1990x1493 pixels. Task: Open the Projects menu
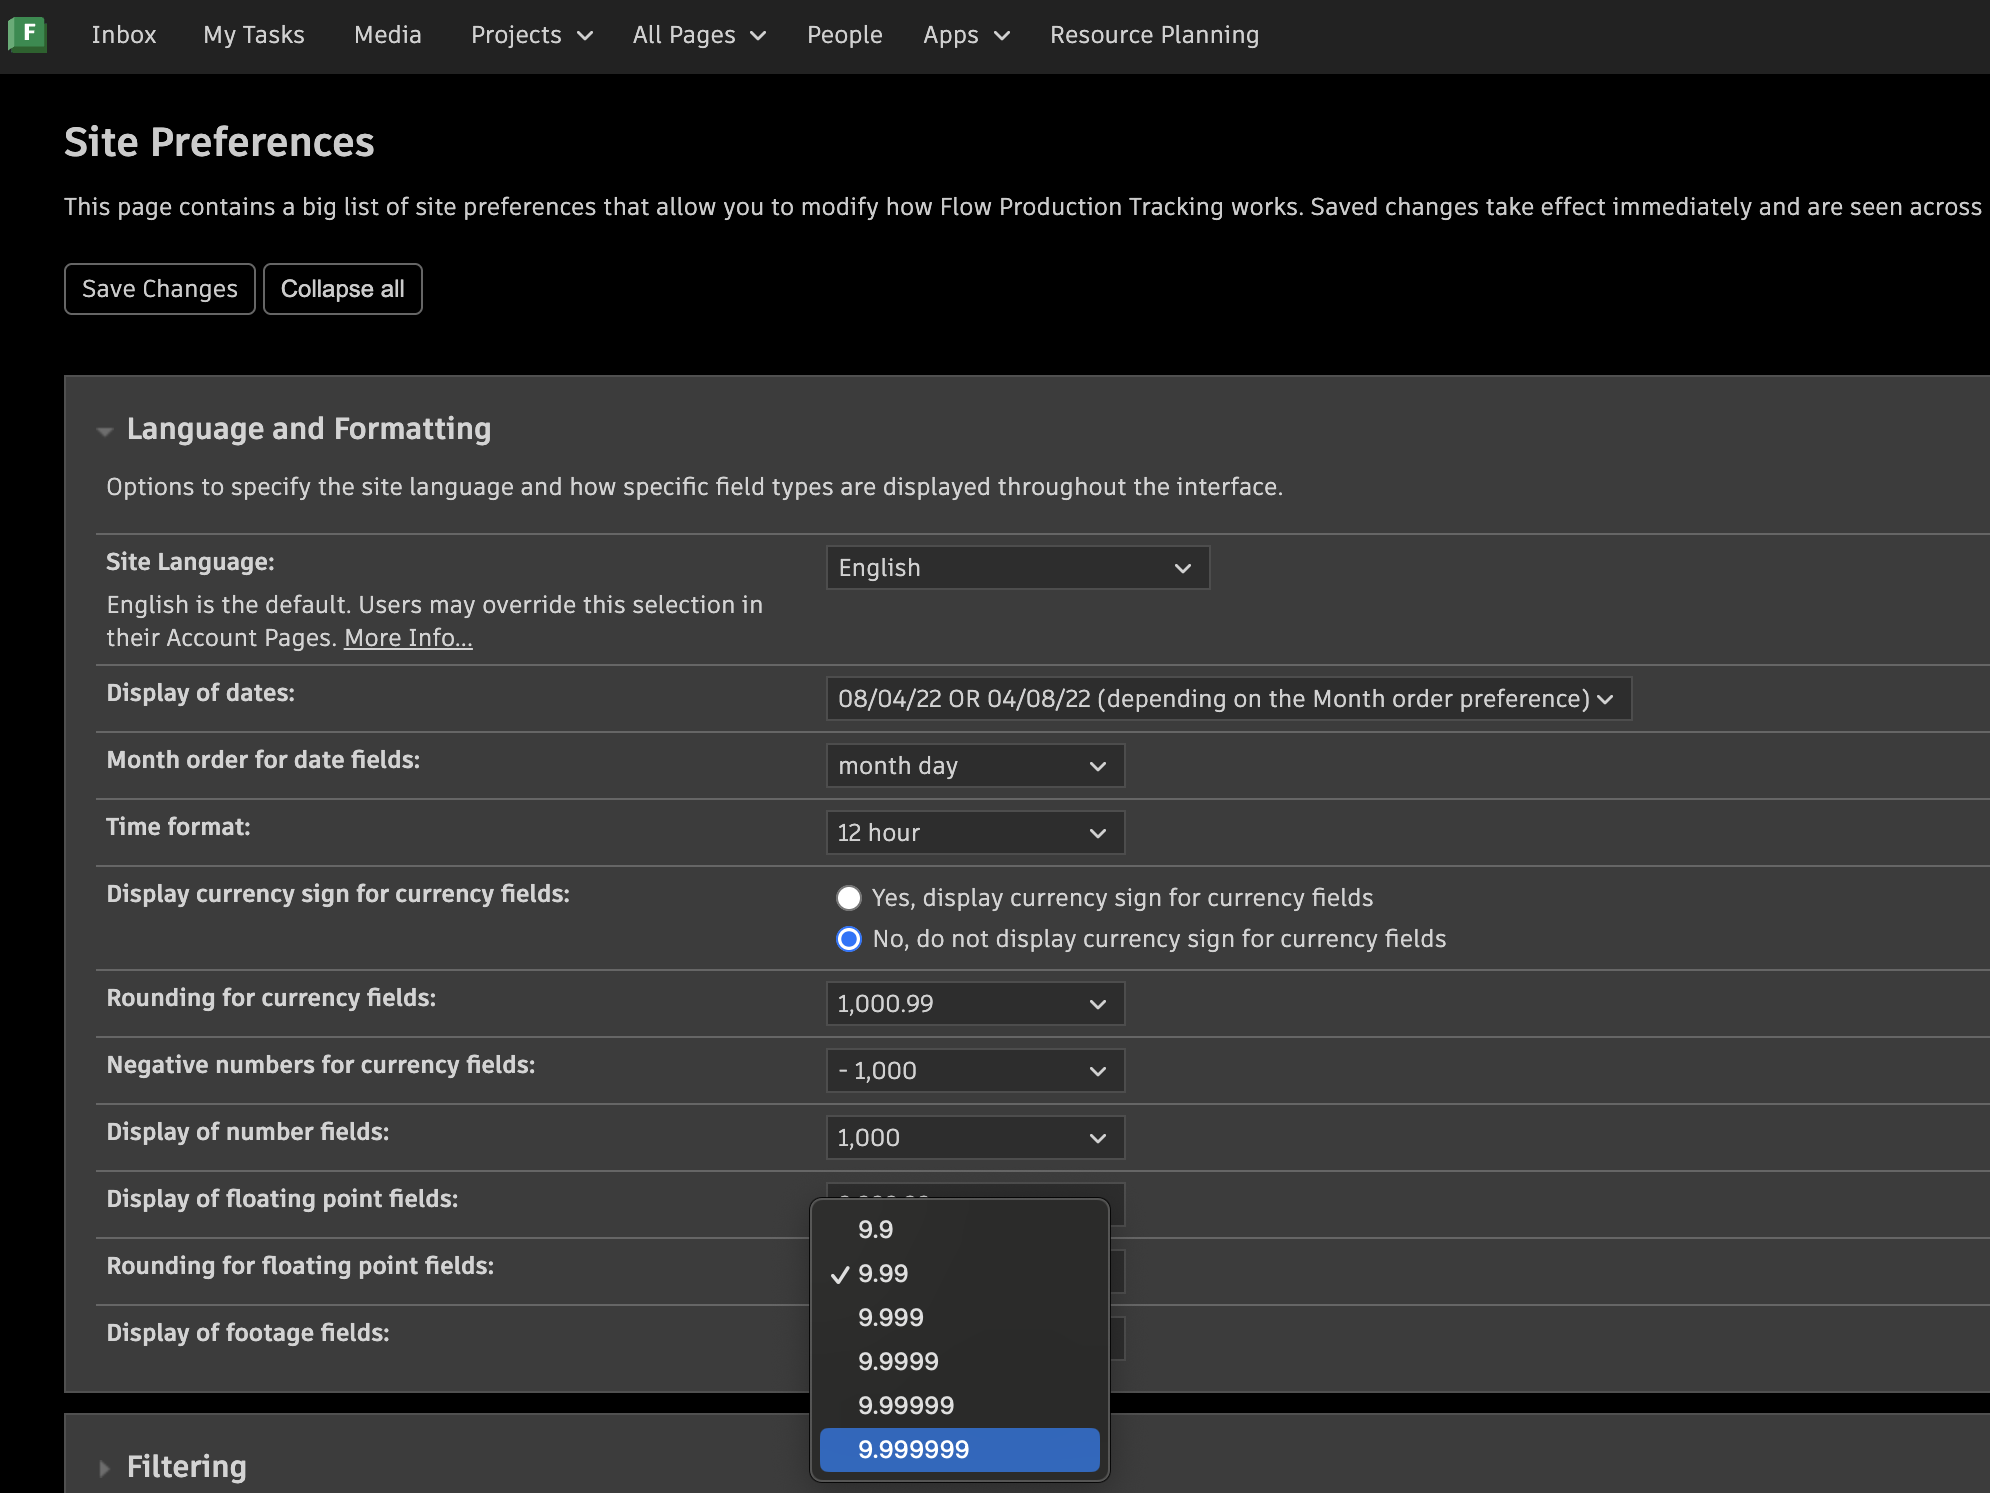click(x=530, y=34)
